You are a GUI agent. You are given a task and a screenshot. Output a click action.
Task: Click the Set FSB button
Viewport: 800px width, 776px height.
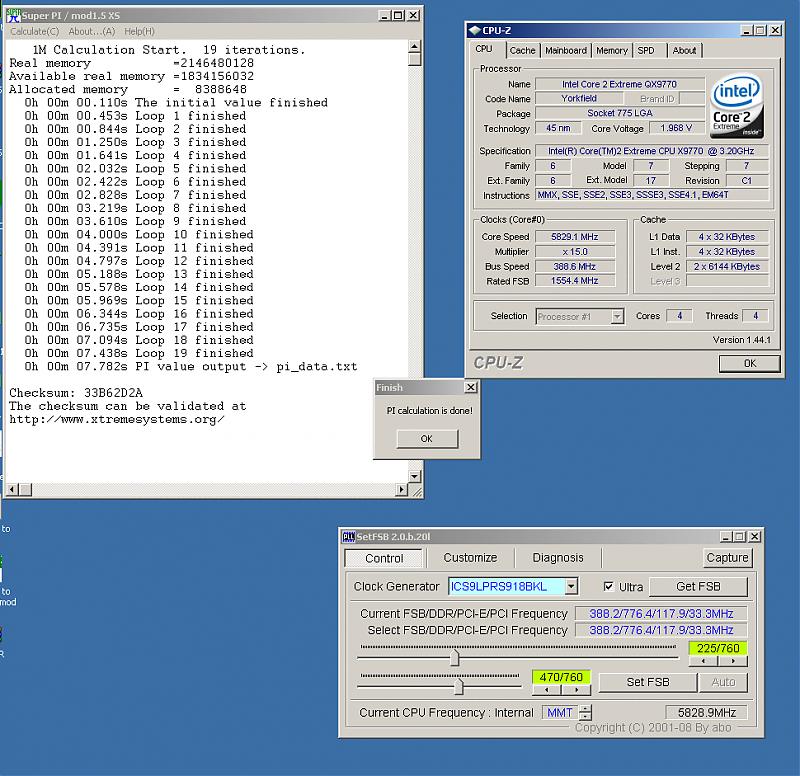pyautogui.click(x=648, y=682)
